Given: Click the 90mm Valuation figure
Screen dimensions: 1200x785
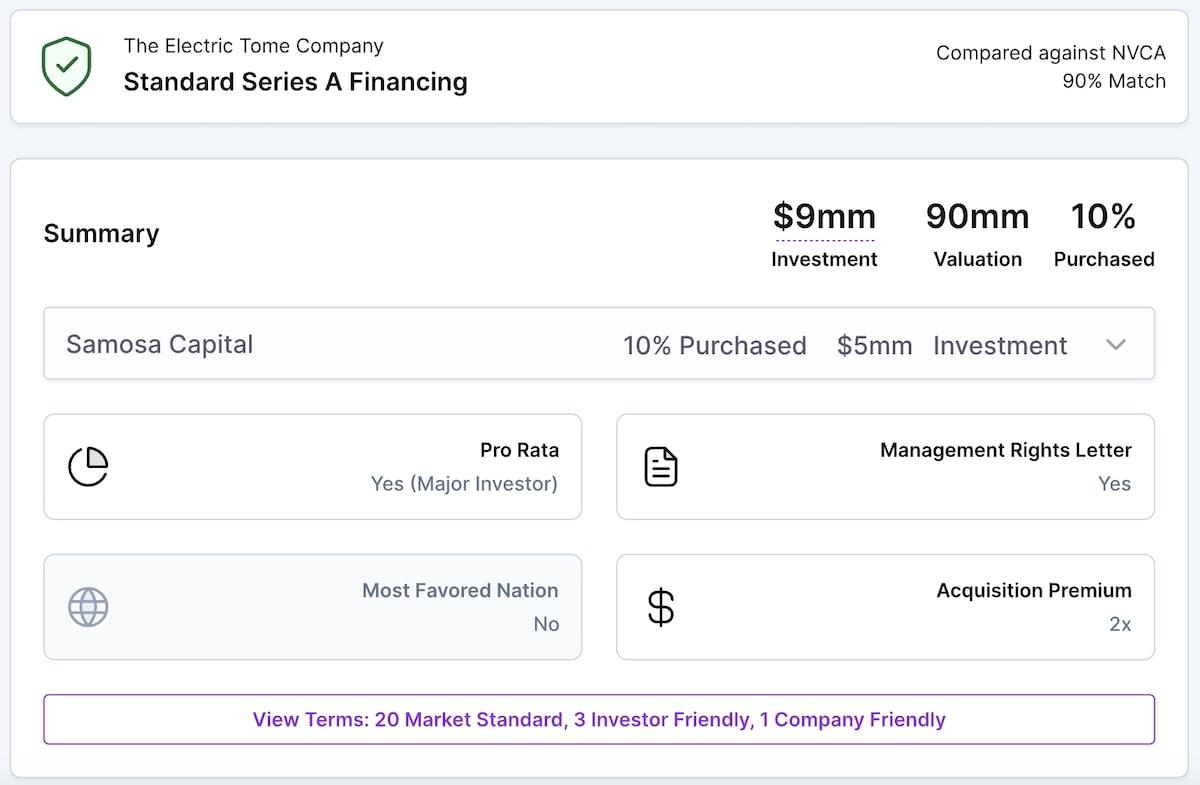Looking at the screenshot, I should (x=977, y=217).
